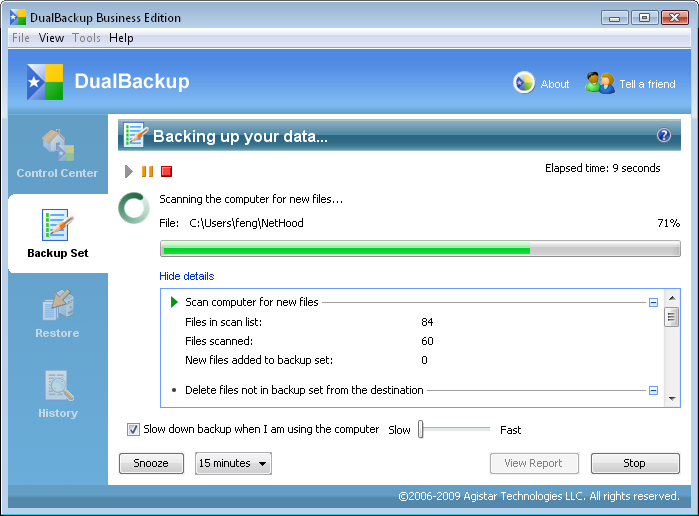
Task: Click the notepad icon beside Backing up your data
Action: [136, 135]
